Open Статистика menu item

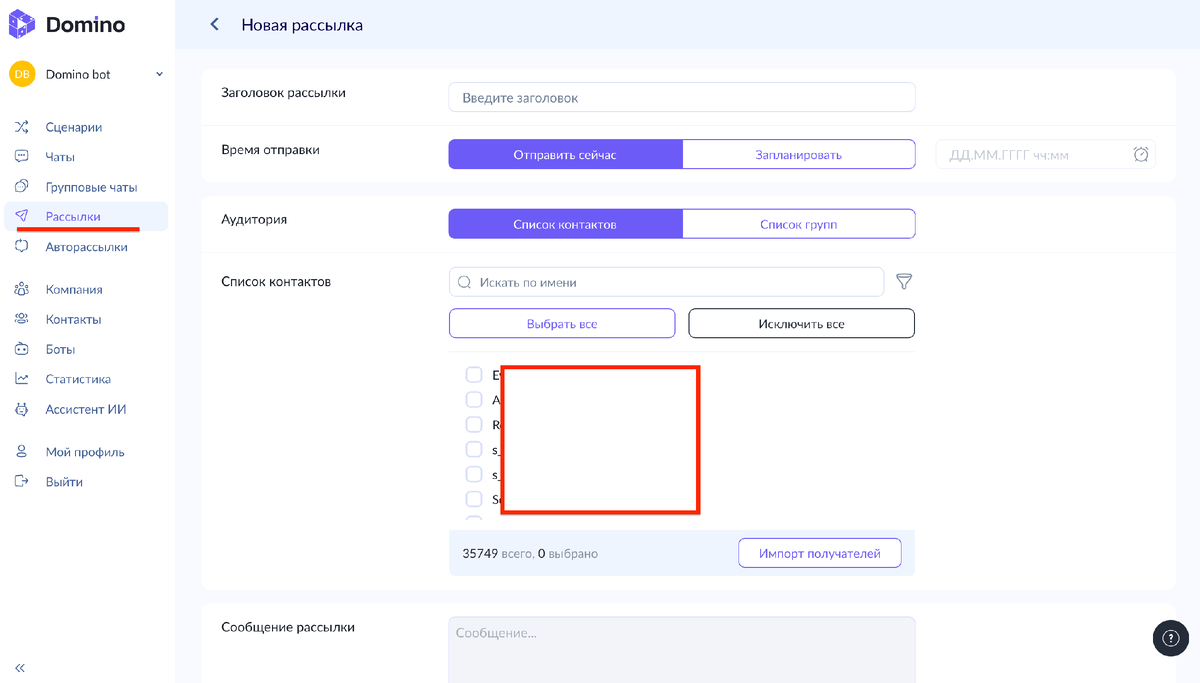78,379
